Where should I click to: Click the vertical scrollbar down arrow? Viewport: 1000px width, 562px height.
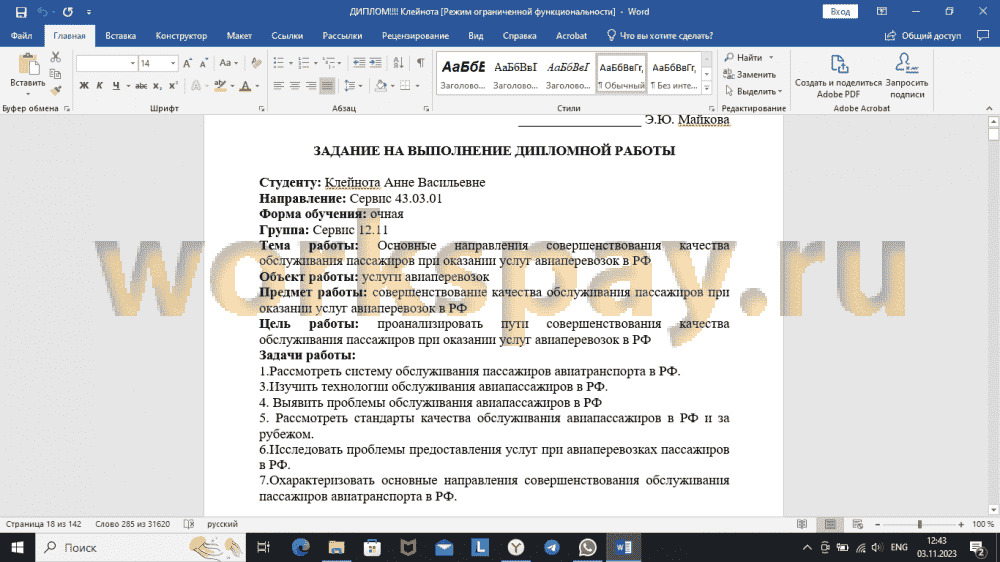pos(993,510)
